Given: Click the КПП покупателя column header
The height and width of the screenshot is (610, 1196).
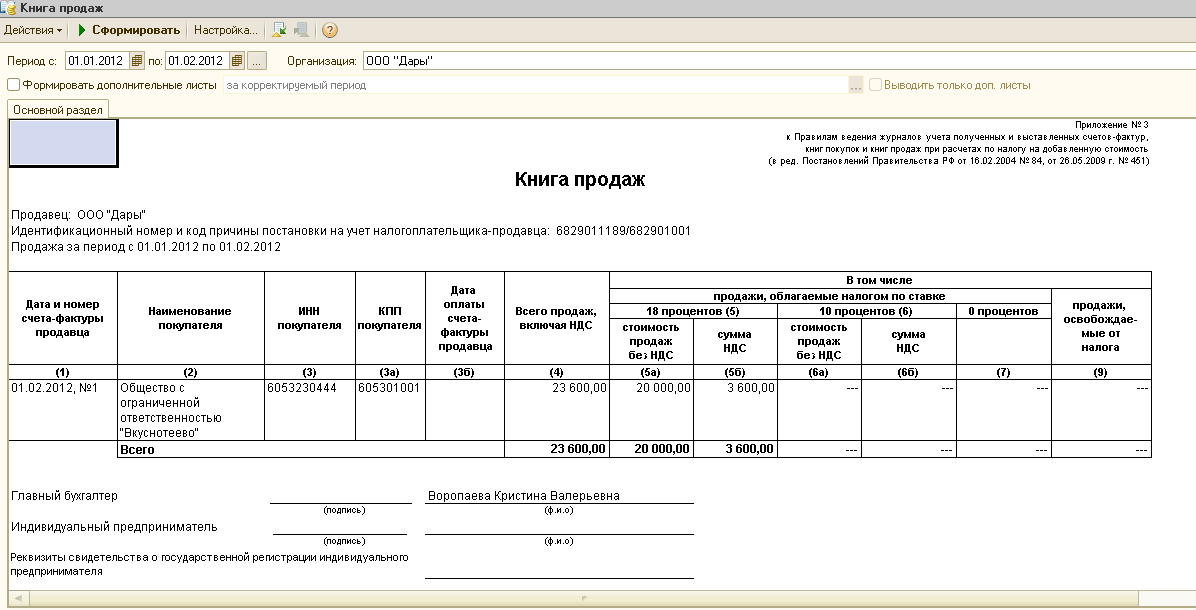Looking at the screenshot, I should pos(391,318).
